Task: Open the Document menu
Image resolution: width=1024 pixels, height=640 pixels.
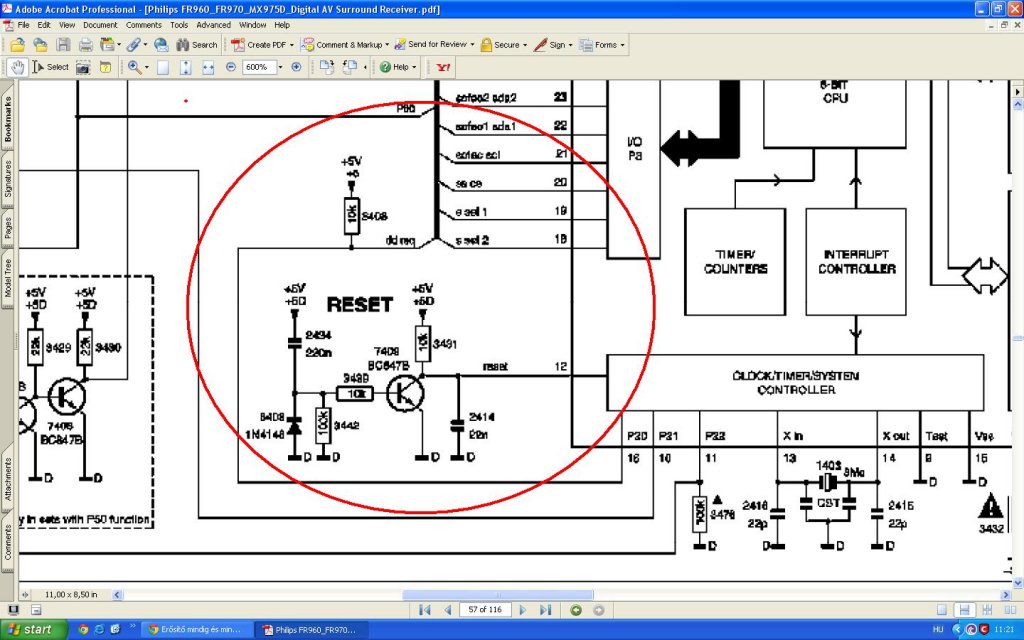Action: (x=100, y=25)
